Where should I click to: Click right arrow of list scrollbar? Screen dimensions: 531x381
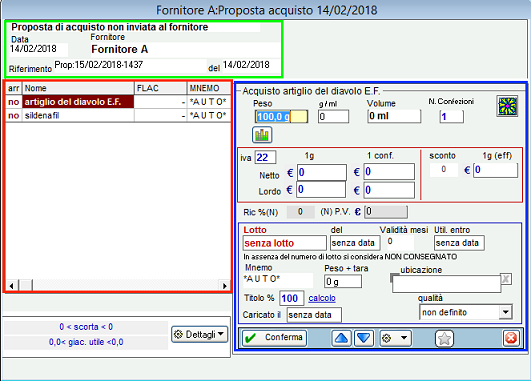click(x=225, y=285)
